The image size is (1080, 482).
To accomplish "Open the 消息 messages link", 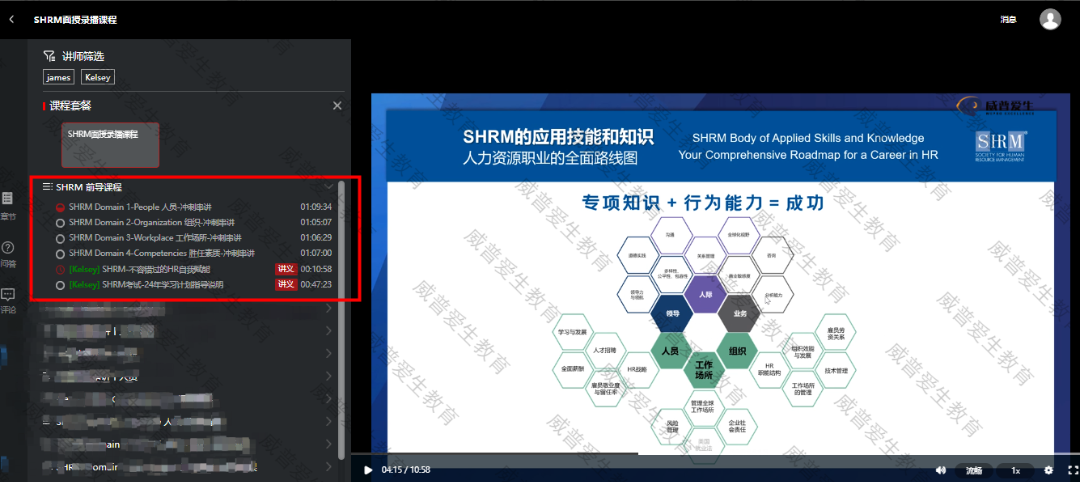I will [x=1008, y=20].
